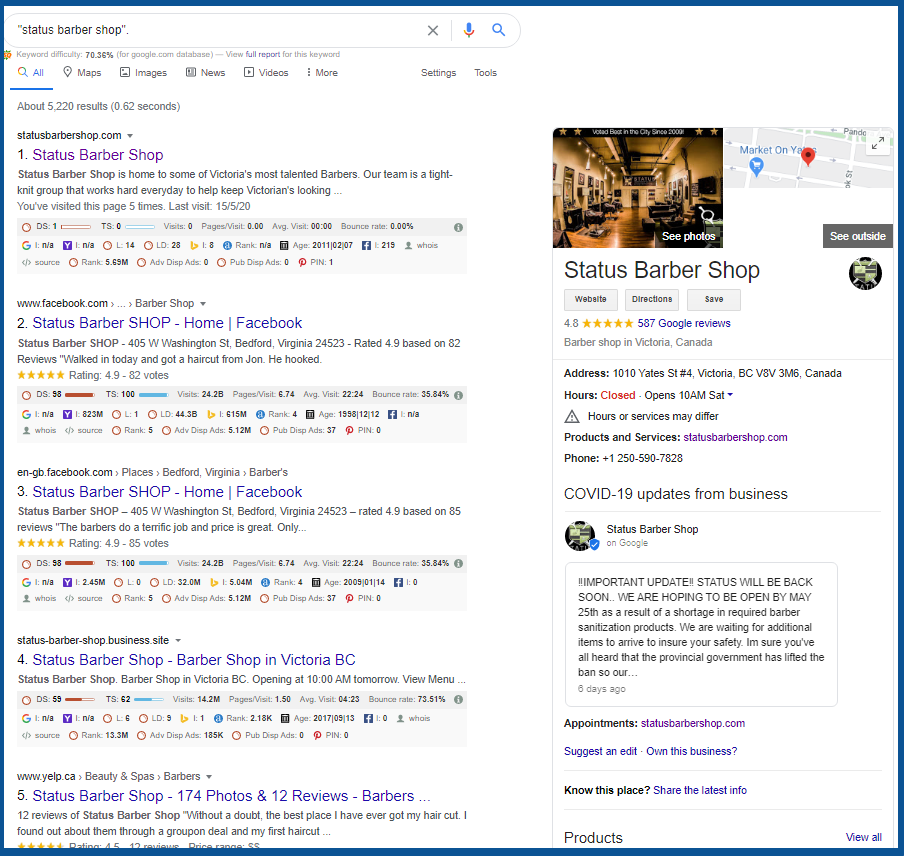Click the Age icon showing 2011|02|07

[x=284, y=246]
